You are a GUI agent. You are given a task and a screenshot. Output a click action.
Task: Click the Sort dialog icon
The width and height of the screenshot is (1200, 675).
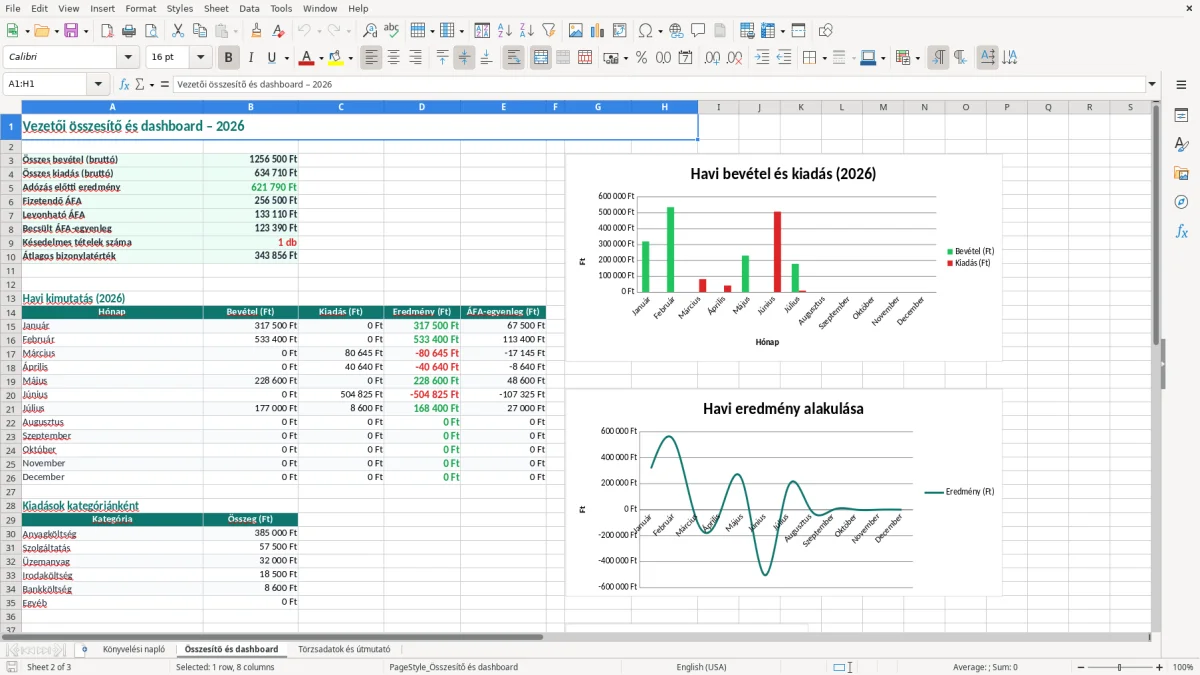[482, 31]
